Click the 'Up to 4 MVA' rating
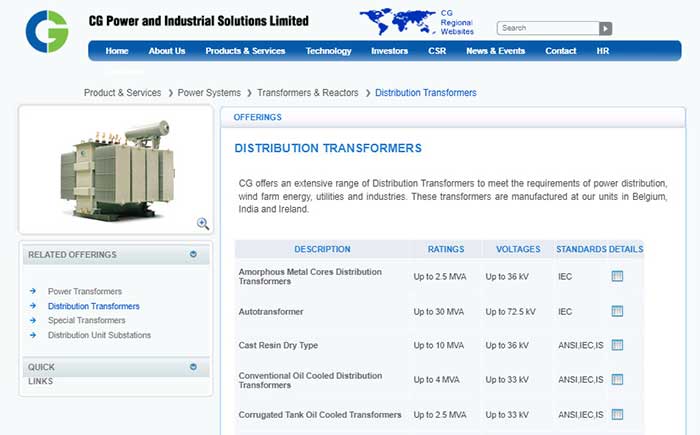Viewport: 700px width, 435px height. coord(436,380)
